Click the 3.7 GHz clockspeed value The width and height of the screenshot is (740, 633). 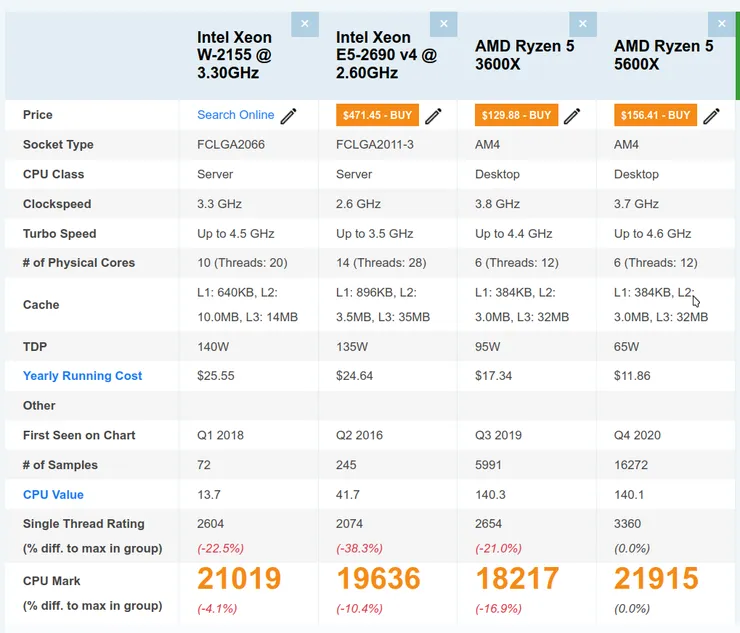(x=636, y=204)
